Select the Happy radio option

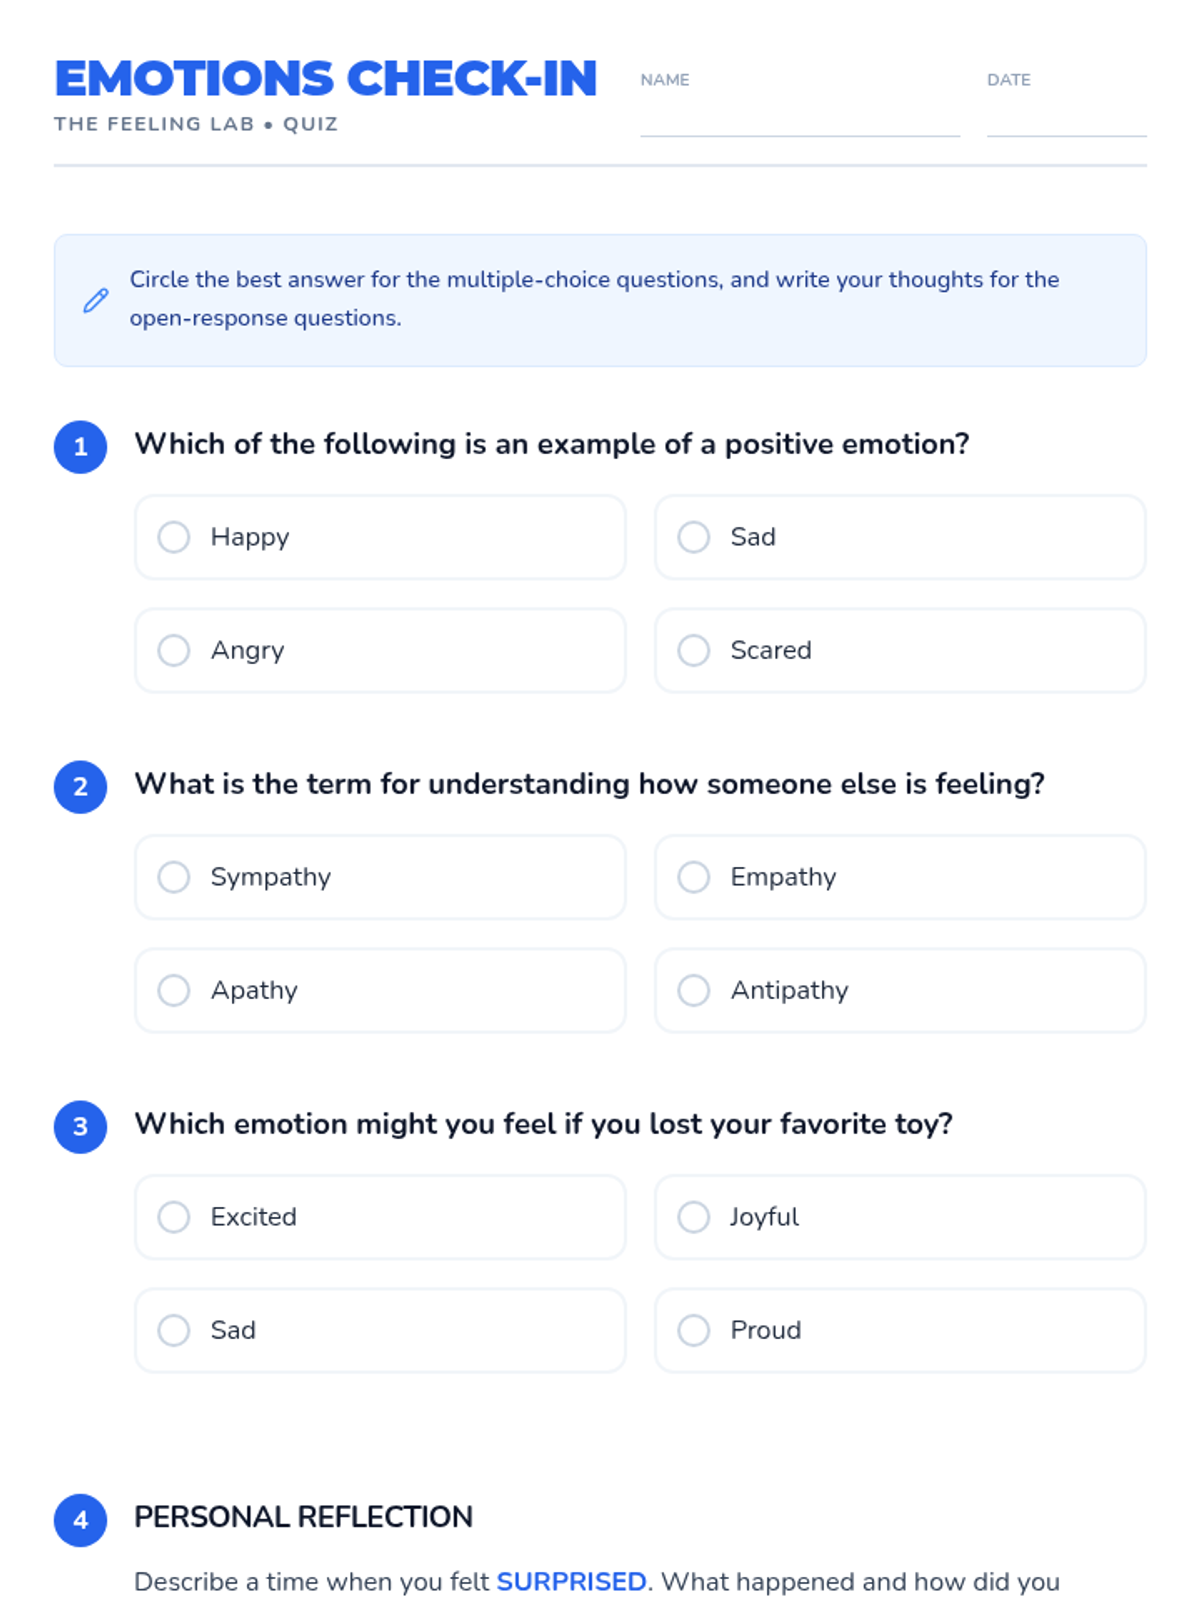click(x=174, y=537)
